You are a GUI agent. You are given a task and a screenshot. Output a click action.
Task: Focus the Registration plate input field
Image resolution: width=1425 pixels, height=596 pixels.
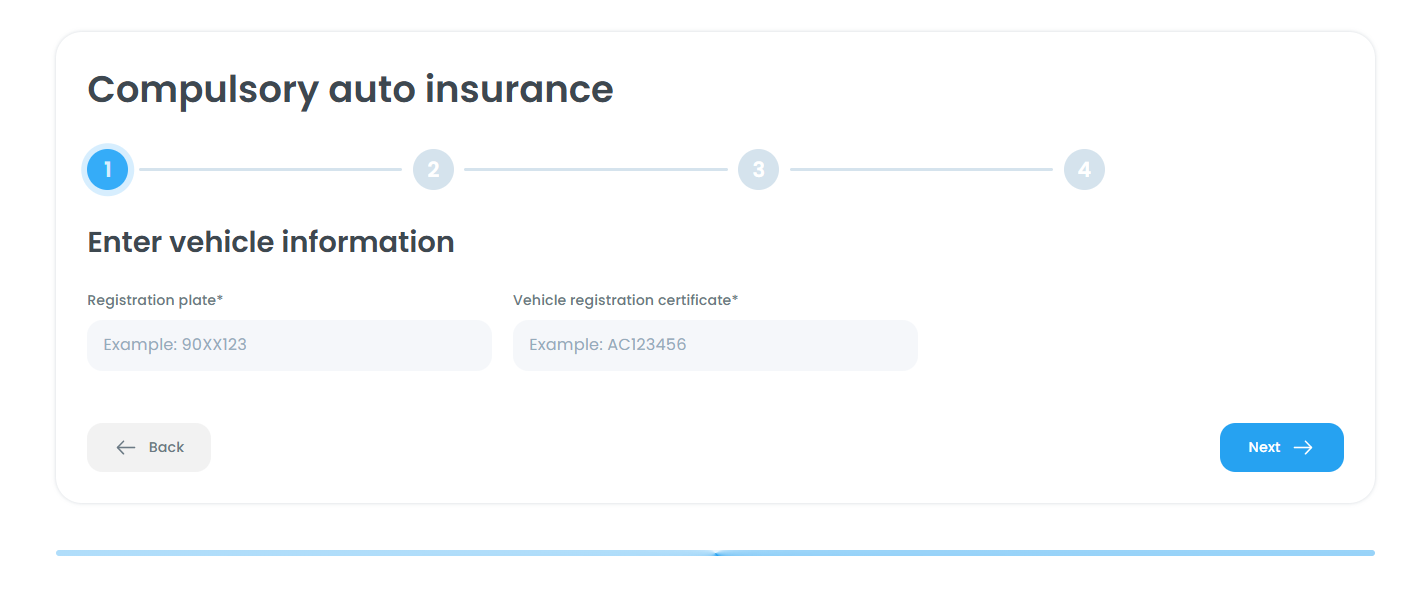point(289,345)
